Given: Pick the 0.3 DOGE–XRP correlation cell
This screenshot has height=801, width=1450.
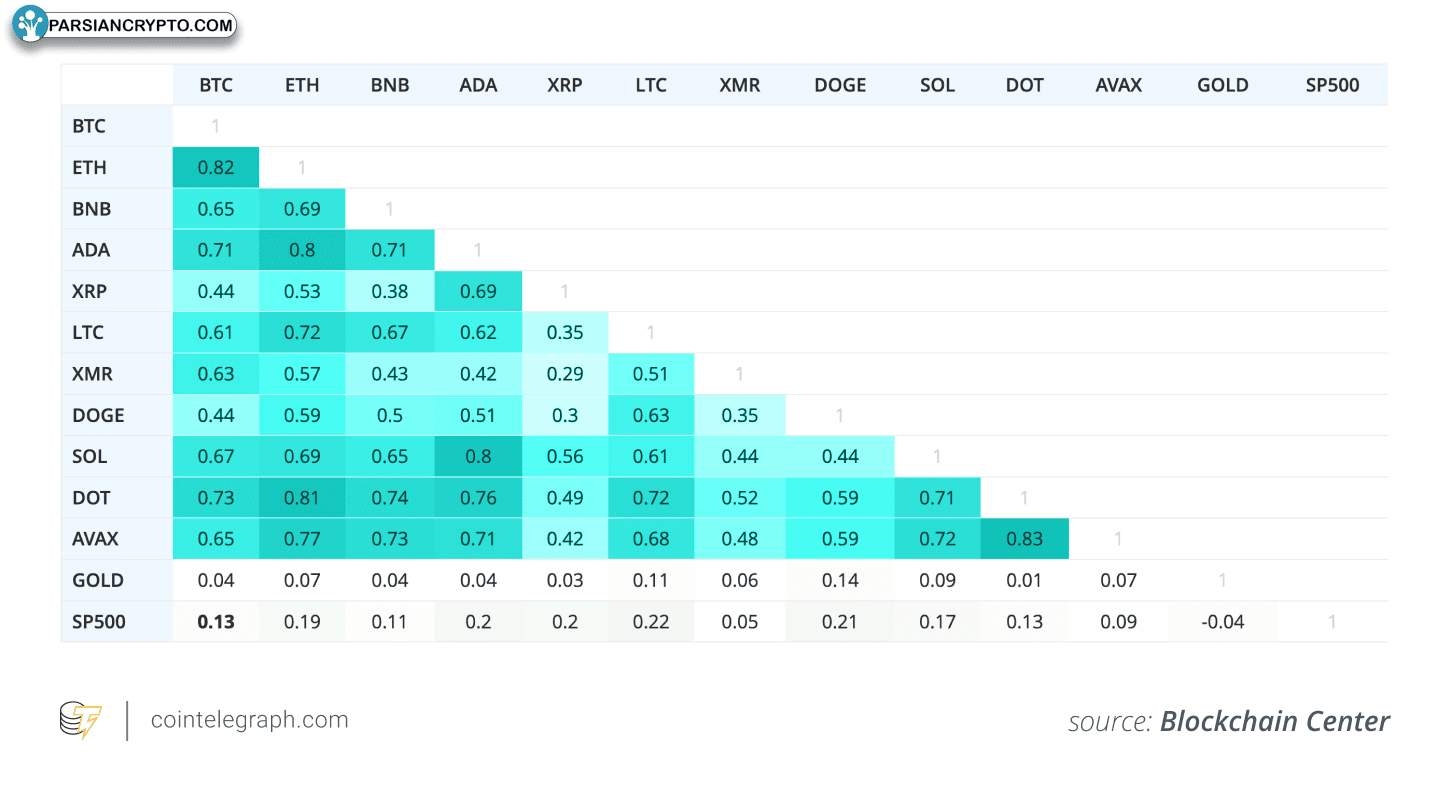Looking at the screenshot, I should (x=565, y=415).
